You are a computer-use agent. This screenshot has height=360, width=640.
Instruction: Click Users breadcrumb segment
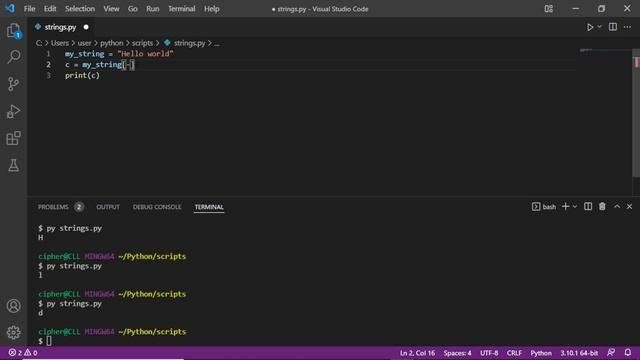pyautogui.click(x=60, y=43)
